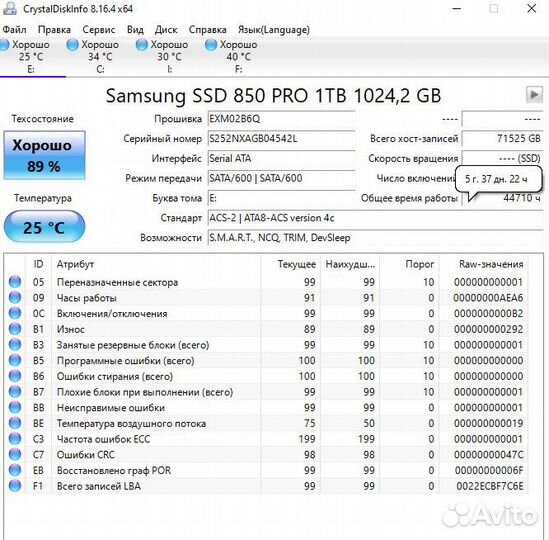Click the features field S.M.A.R.T., NCQ, TRIM, DevSleep

pos(375,238)
